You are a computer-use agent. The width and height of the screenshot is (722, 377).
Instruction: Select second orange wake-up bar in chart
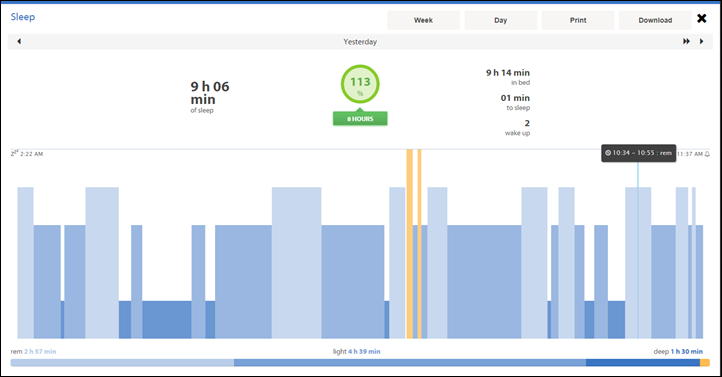coord(419,244)
